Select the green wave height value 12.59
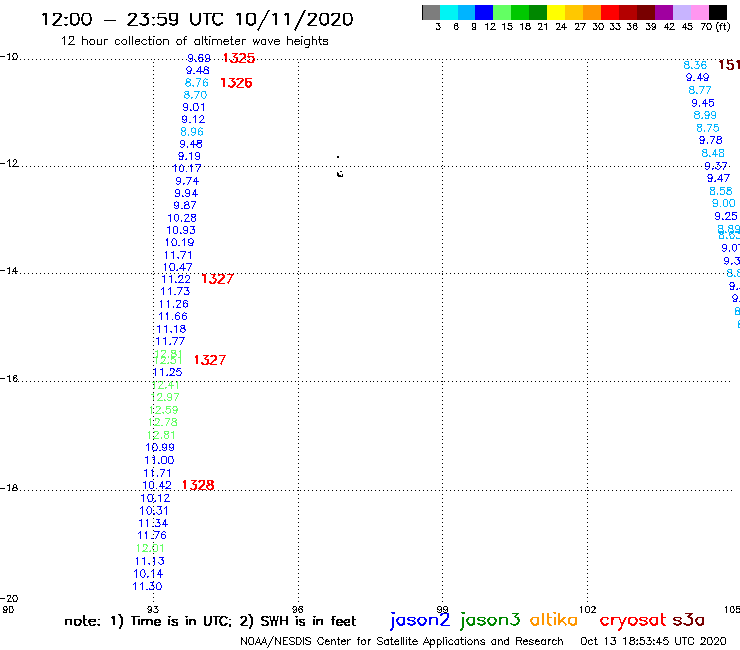The image size is (740, 650). coord(164,410)
